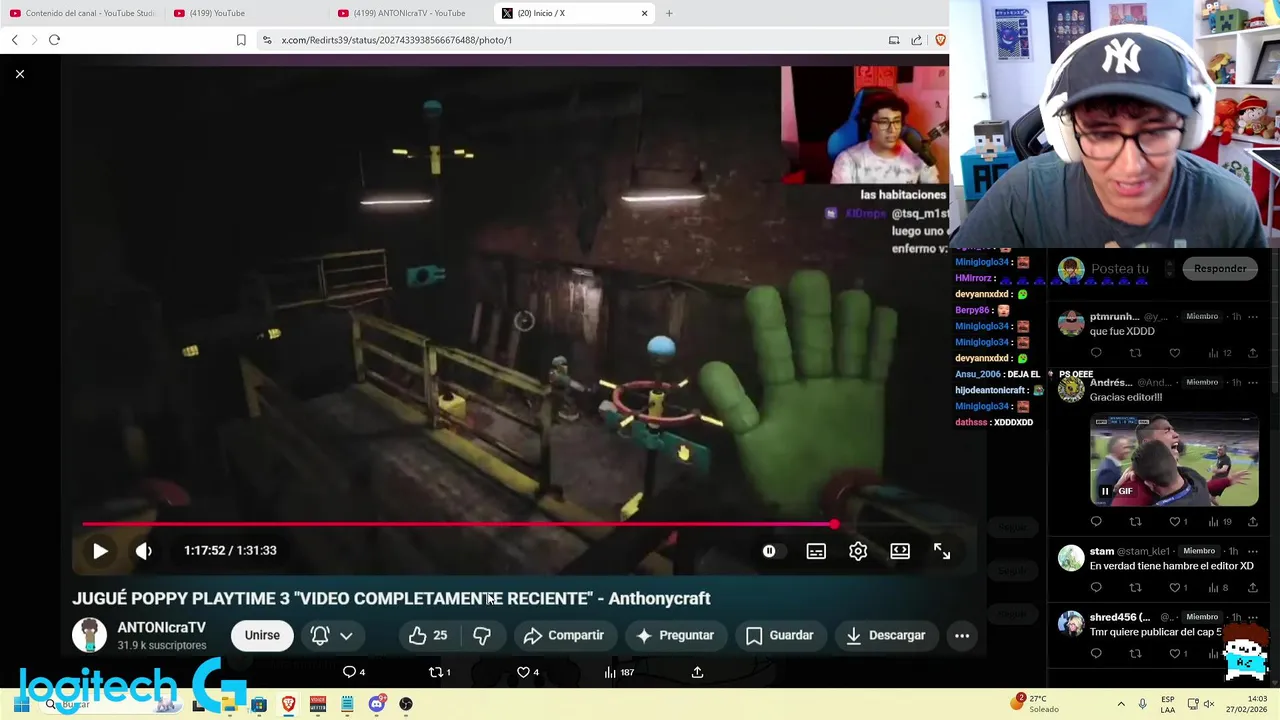Like the video showing 25 likes

[428, 635]
